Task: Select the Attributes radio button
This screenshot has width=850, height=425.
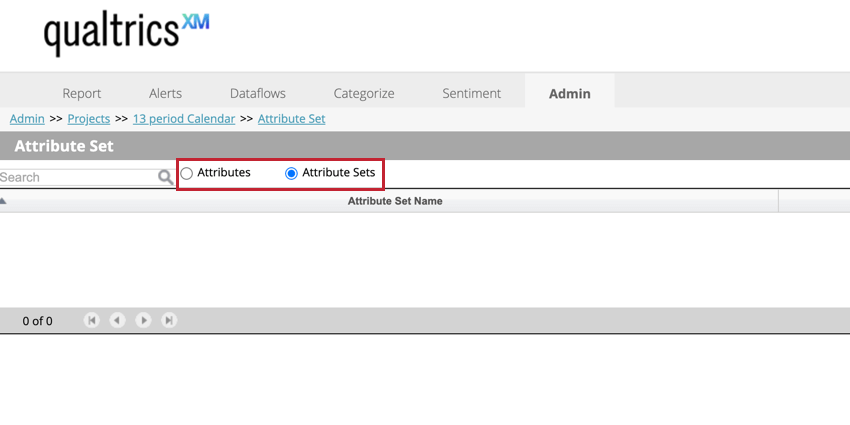Action: click(x=187, y=173)
